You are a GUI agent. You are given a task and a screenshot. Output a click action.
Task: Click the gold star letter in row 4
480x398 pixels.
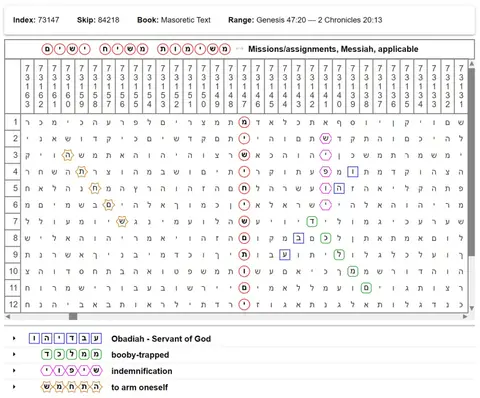[x=81, y=172]
